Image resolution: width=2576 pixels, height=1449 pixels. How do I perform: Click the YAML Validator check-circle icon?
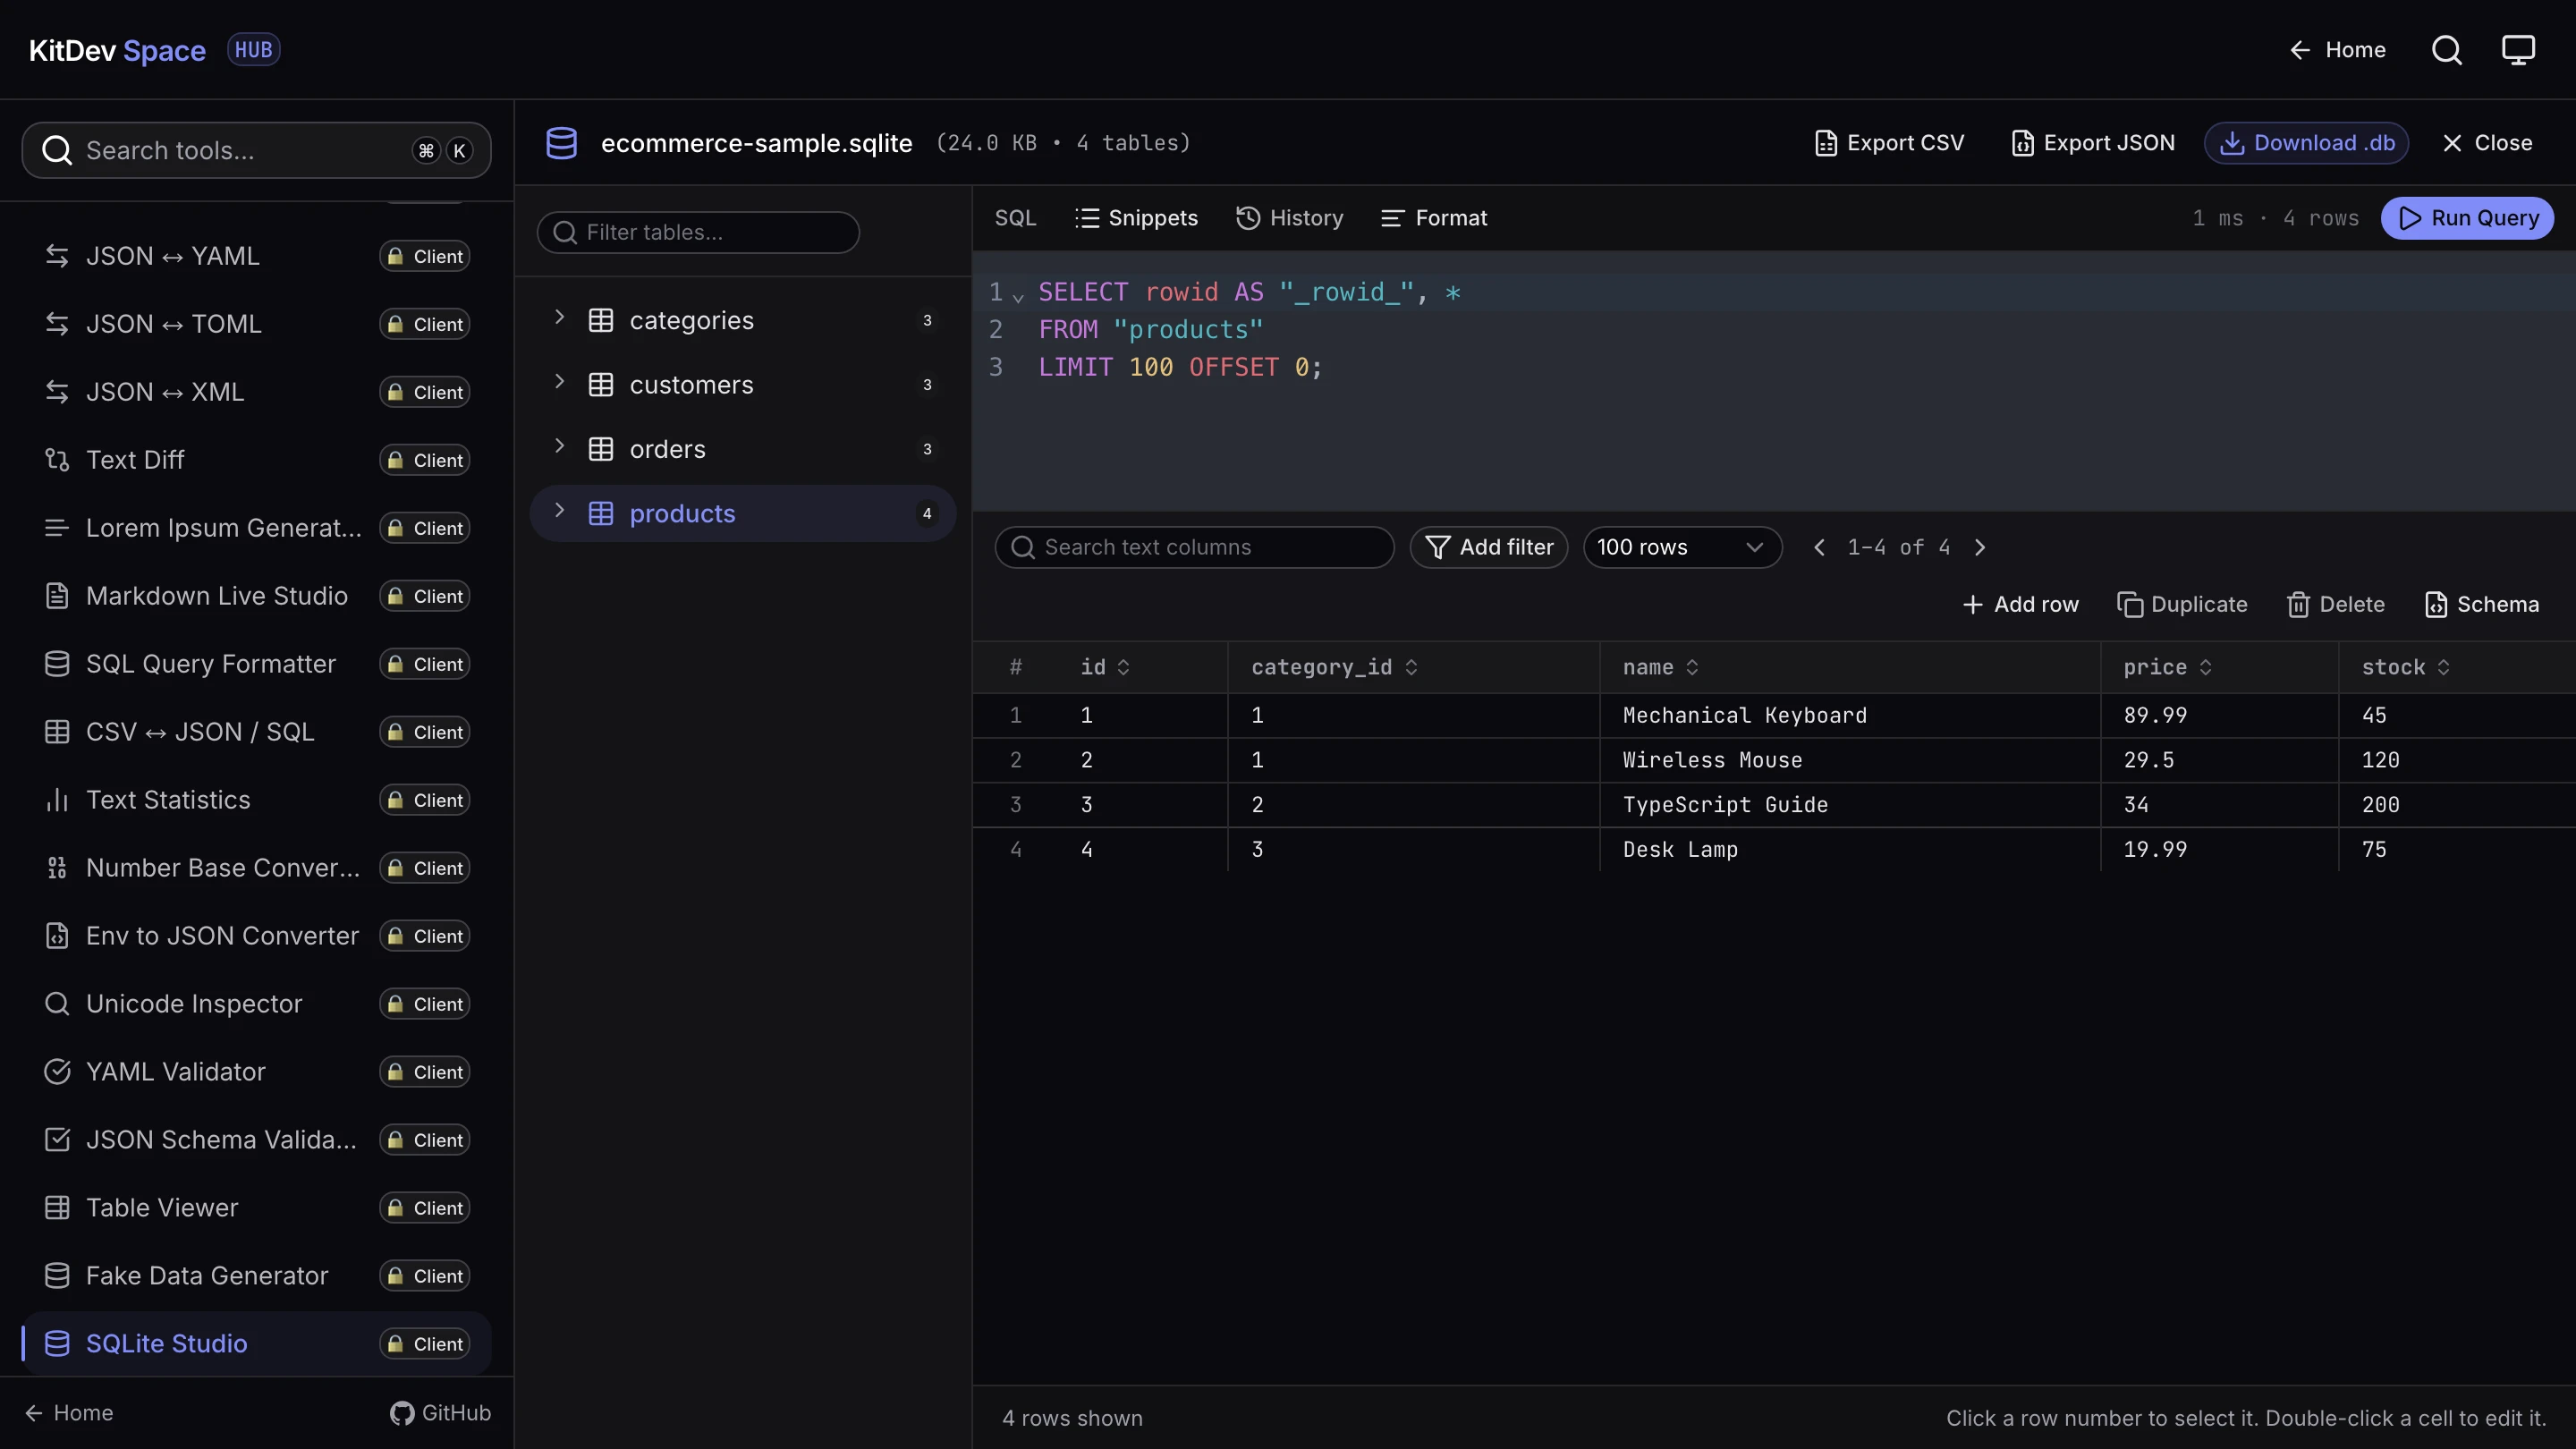(x=57, y=1072)
